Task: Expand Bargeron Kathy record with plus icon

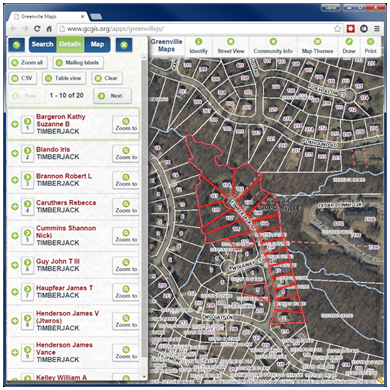Action: [x=15, y=124]
